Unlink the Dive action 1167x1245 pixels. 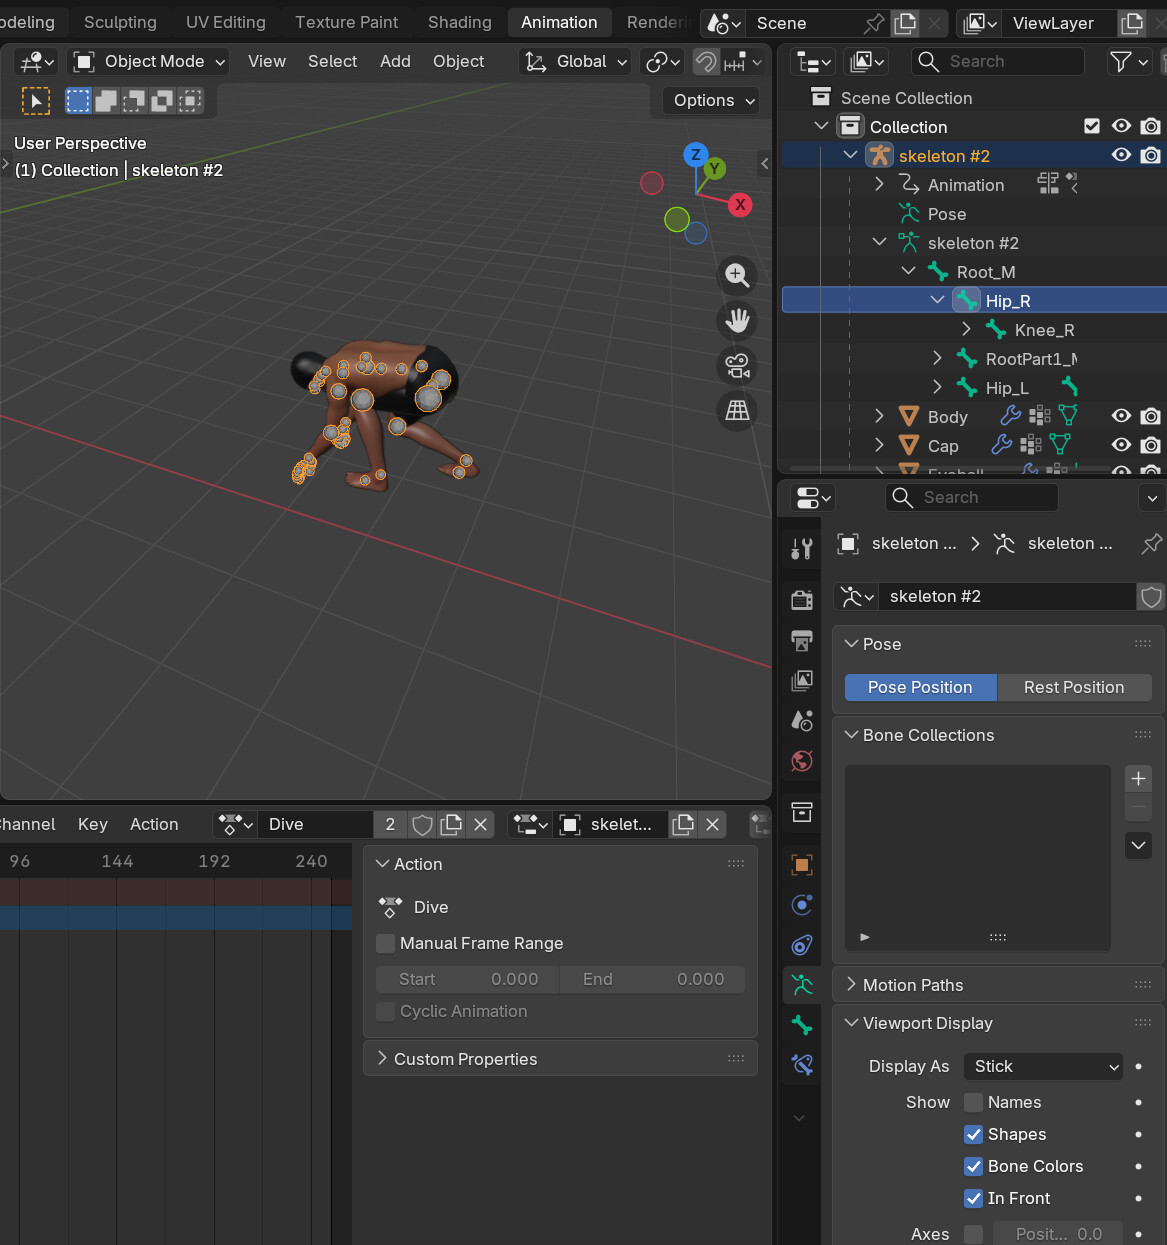(x=481, y=824)
